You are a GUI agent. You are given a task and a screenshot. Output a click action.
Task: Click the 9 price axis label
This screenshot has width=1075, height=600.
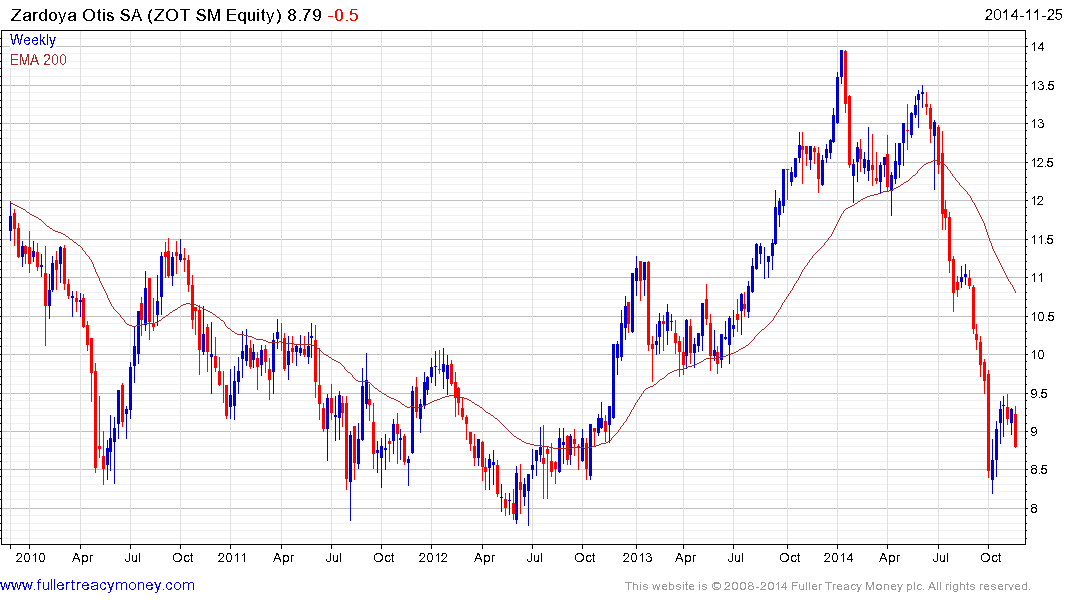coord(1034,432)
